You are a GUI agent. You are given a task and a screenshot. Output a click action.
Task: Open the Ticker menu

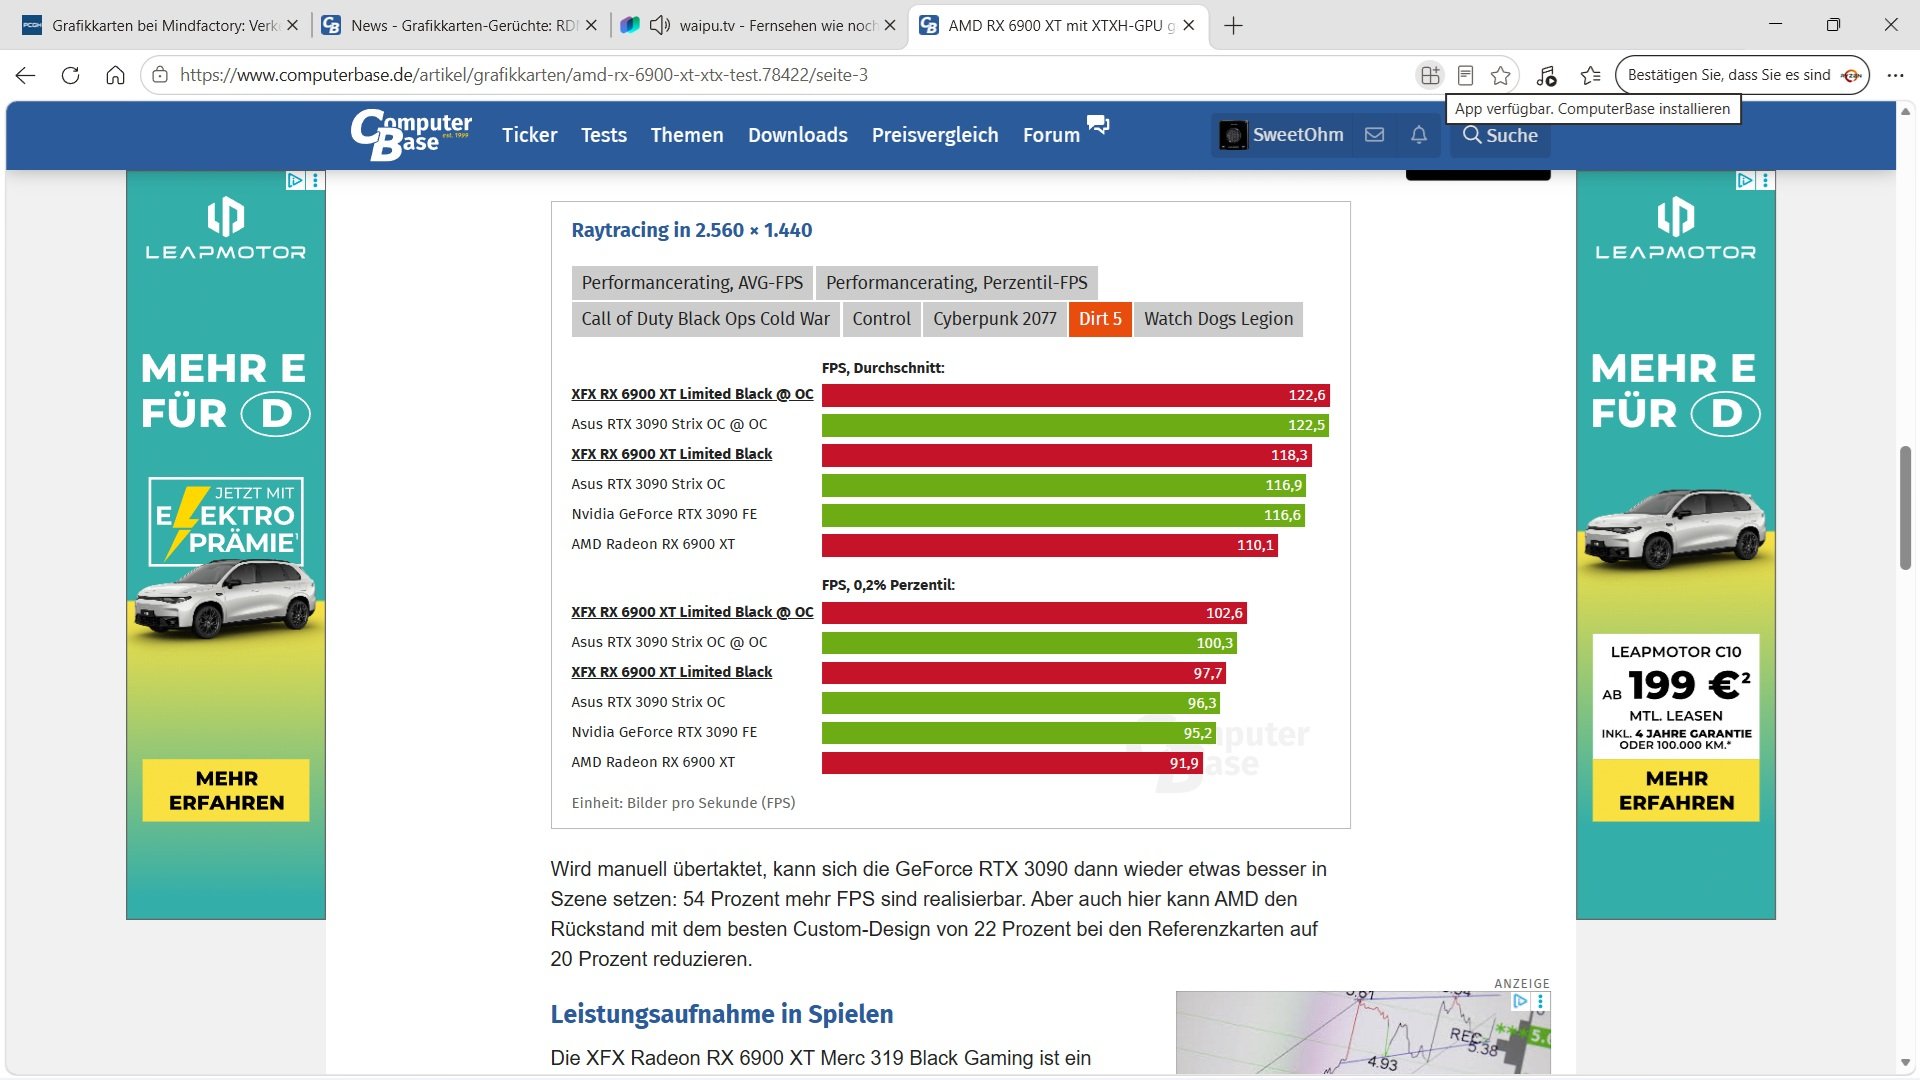(x=529, y=135)
